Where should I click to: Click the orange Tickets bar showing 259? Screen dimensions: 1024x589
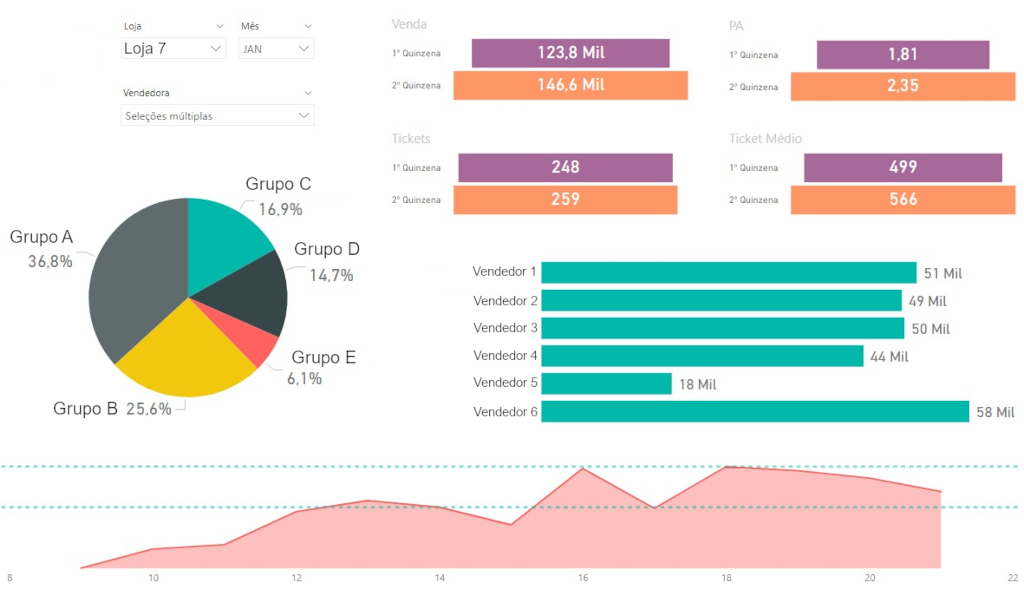pyautogui.click(x=565, y=200)
